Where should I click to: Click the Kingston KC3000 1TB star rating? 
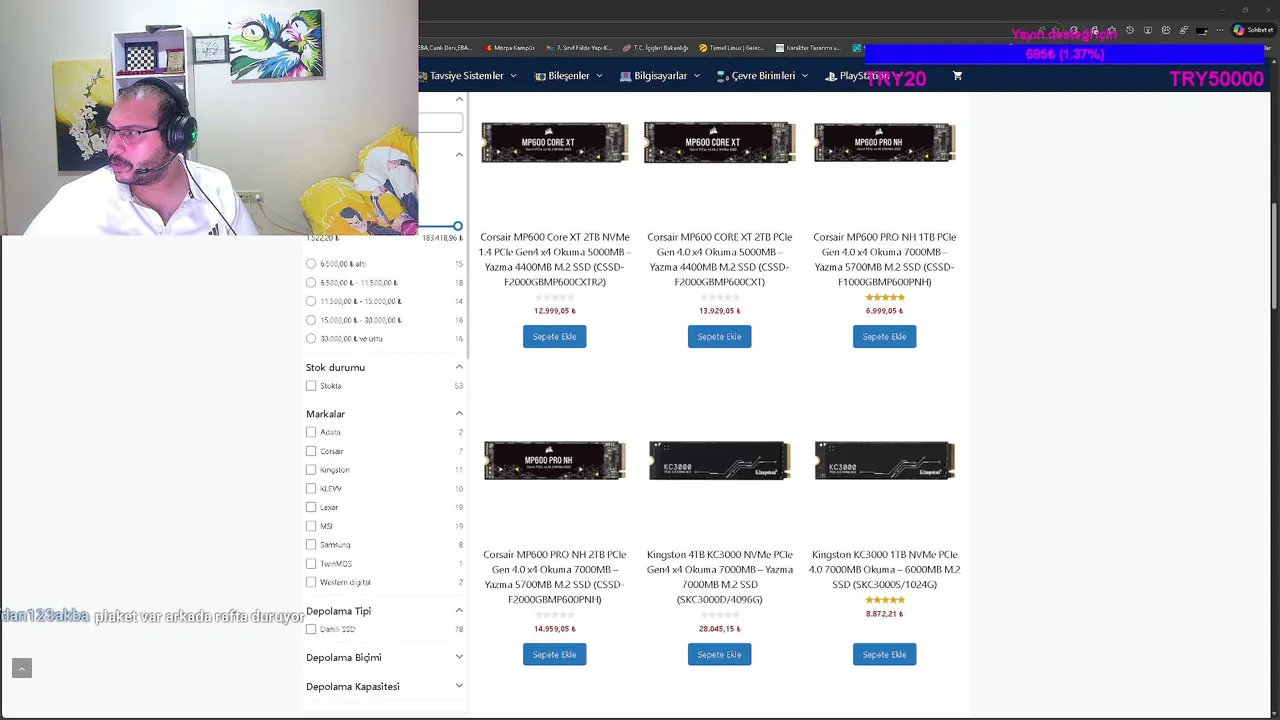click(x=885, y=600)
